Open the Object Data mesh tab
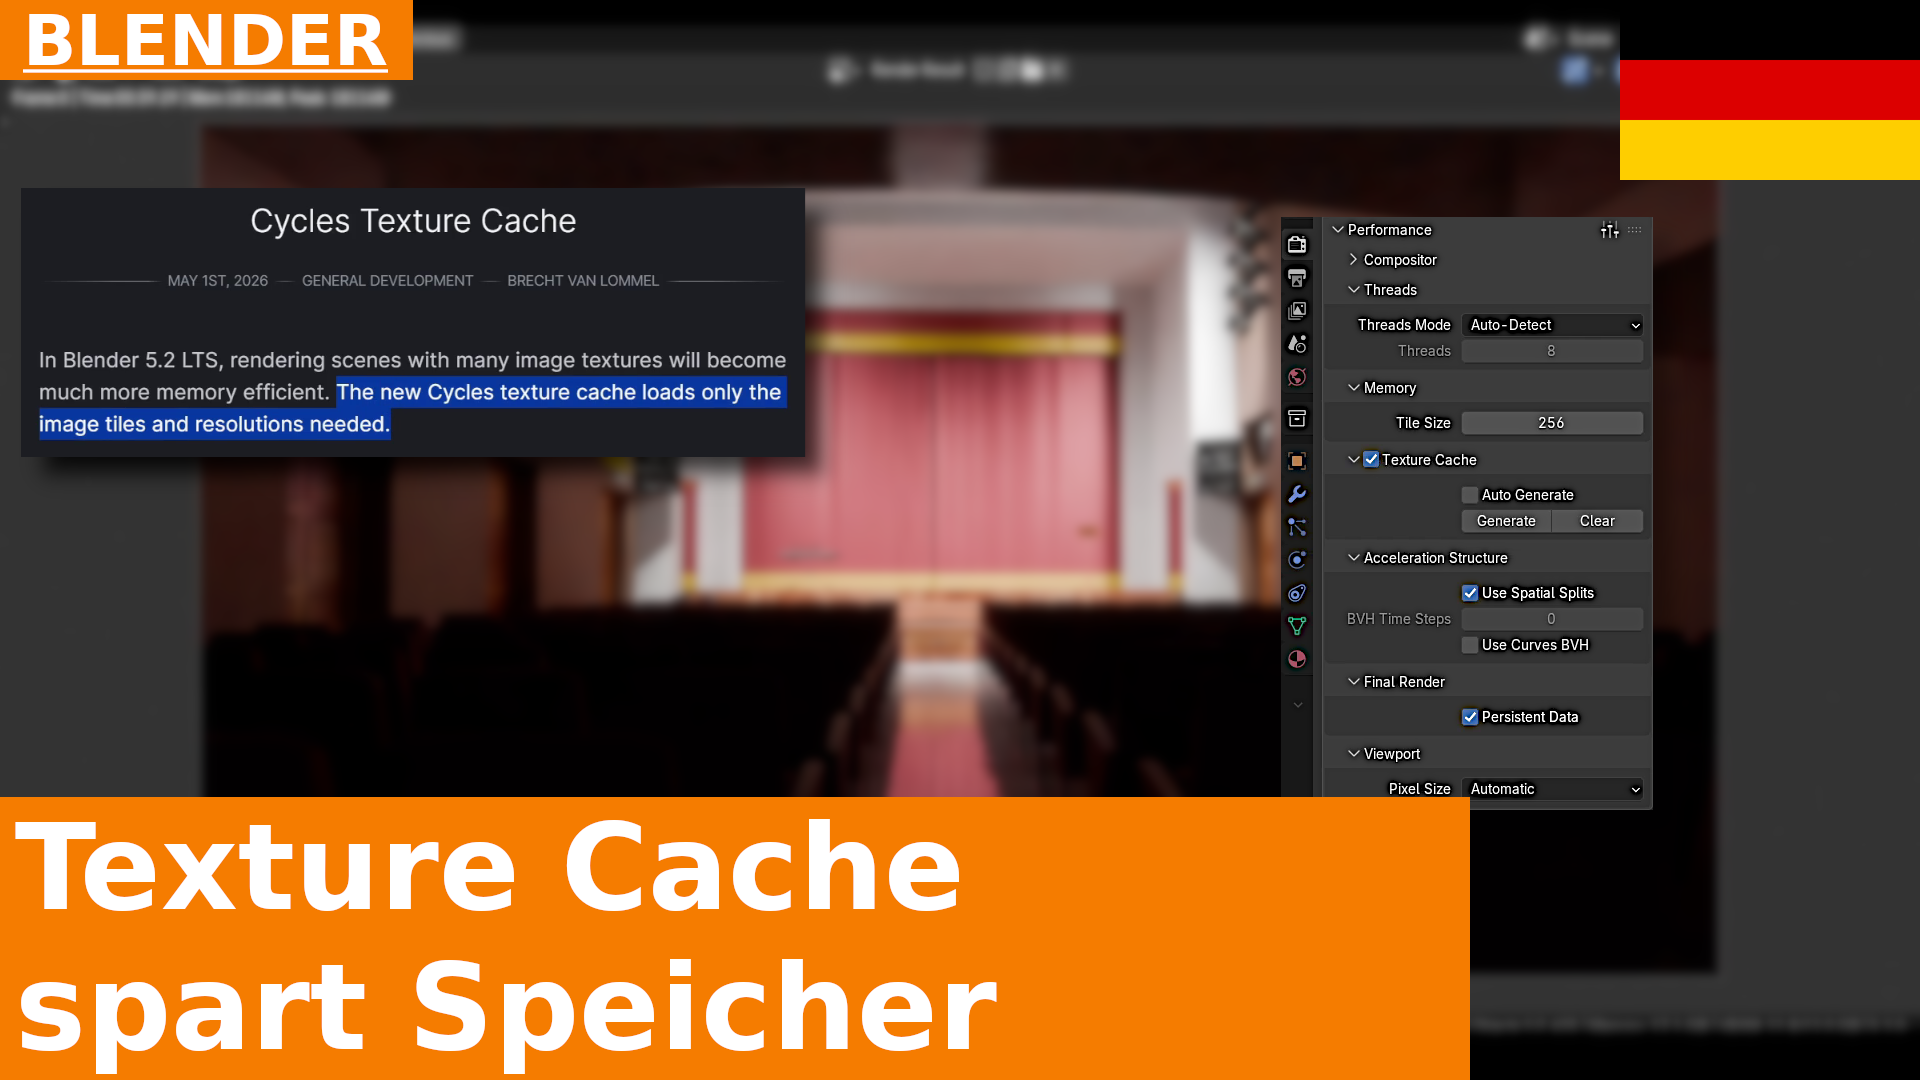The width and height of the screenshot is (1920, 1080). pos(1297,626)
